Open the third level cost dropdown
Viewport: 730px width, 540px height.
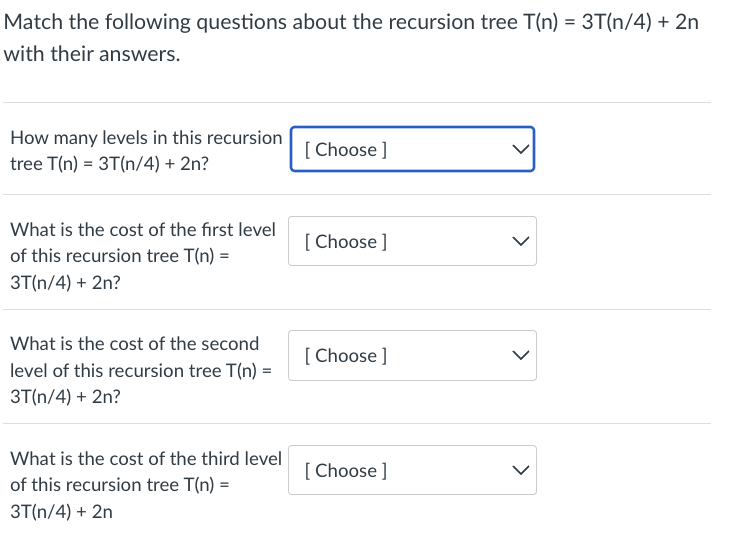(x=412, y=470)
